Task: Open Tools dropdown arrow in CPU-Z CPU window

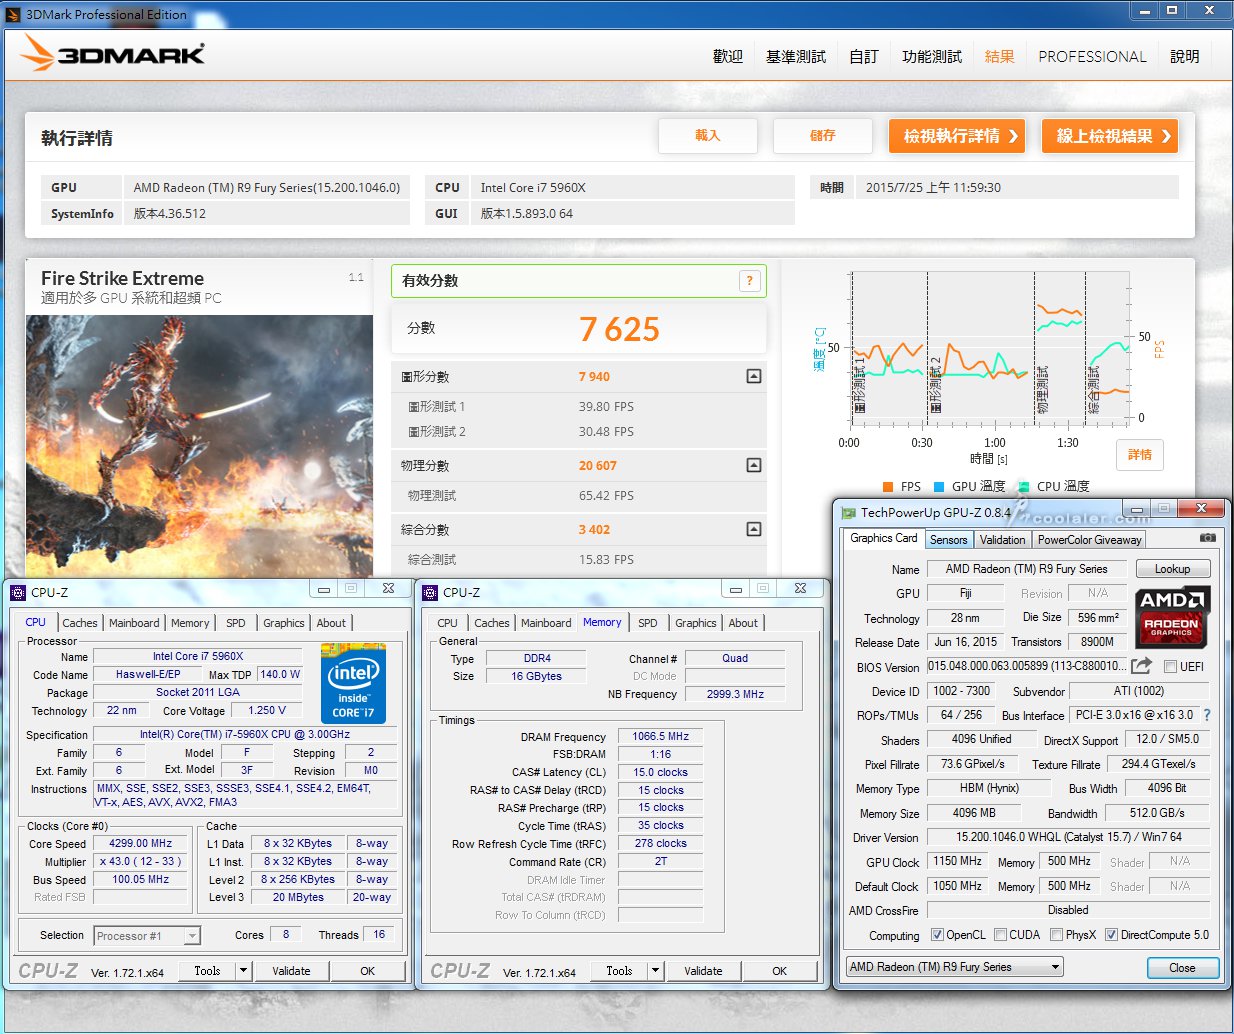Action: [243, 970]
